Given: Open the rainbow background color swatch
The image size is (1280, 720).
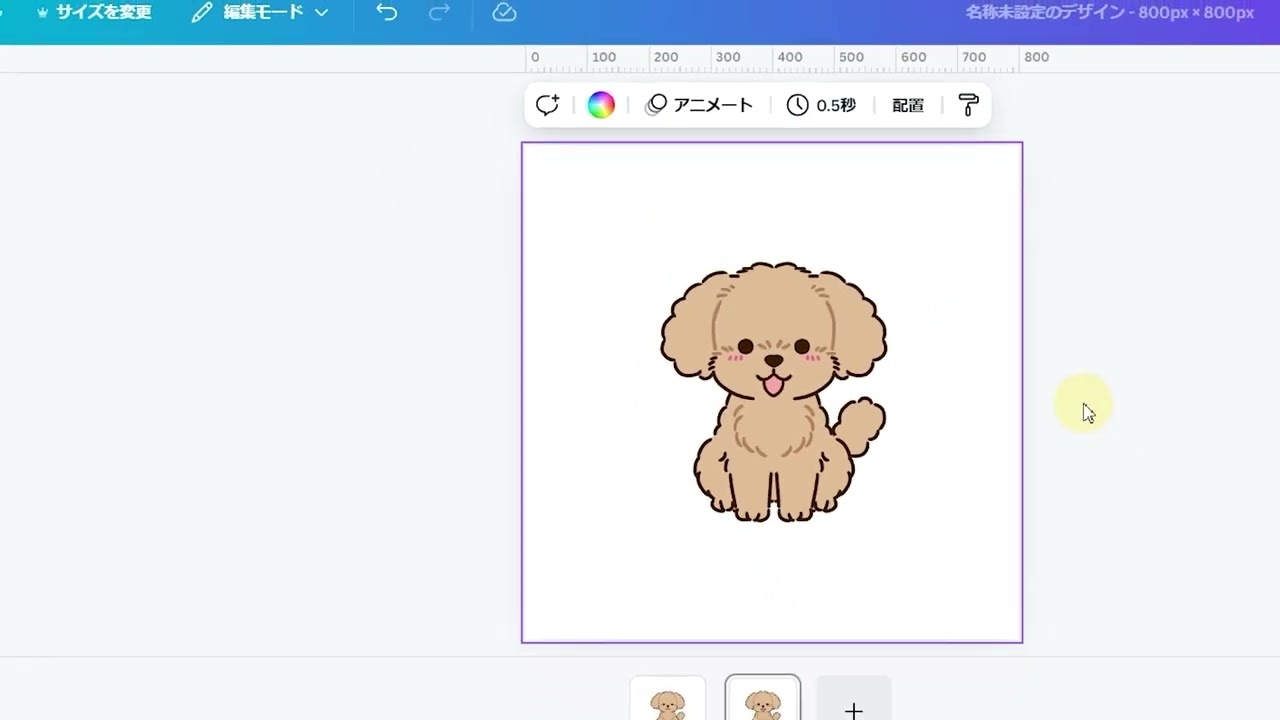Looking at the screenshot, I should tap(601, 105).
